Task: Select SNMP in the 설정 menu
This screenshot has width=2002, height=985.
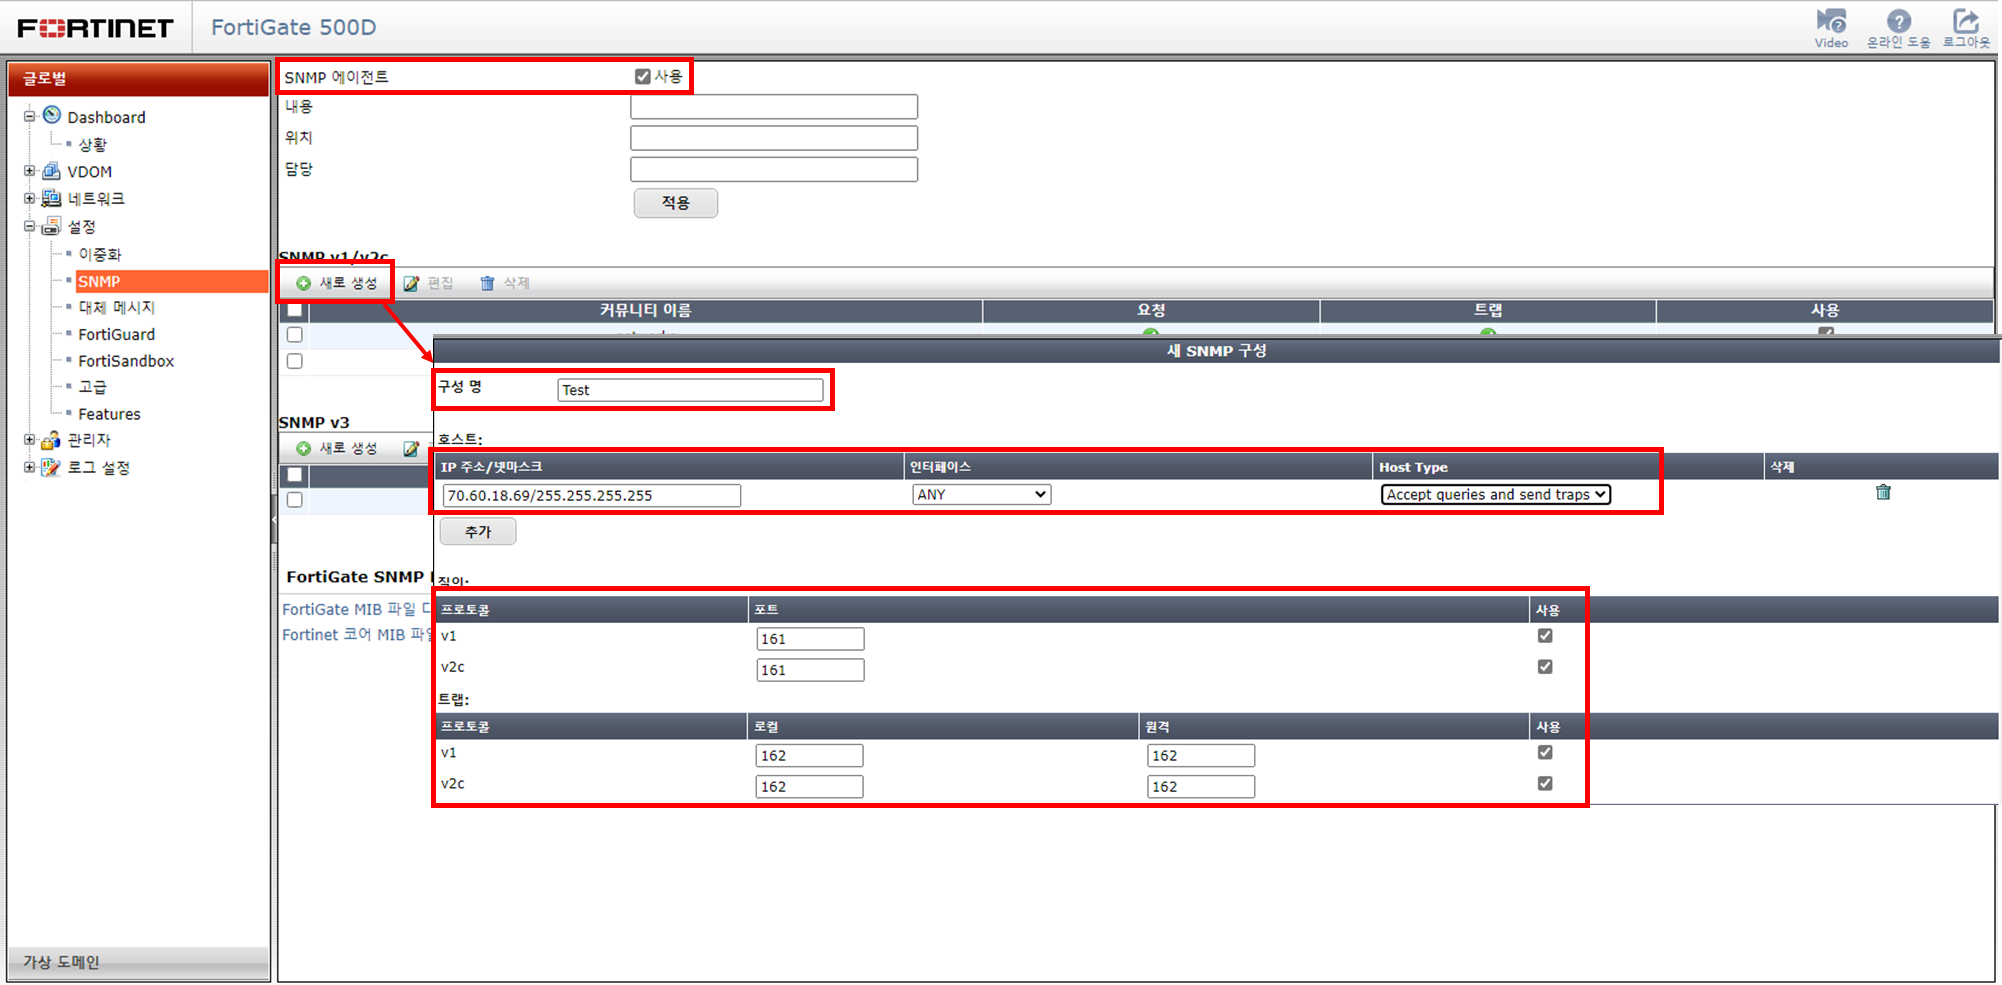Action: [x=171, y=281]
